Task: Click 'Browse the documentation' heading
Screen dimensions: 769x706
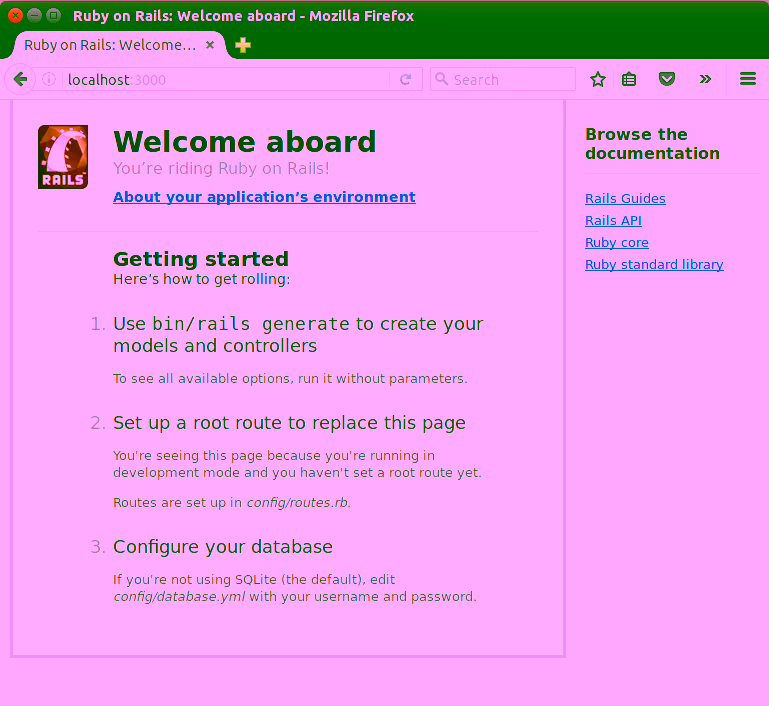Action: pos(652,144)
